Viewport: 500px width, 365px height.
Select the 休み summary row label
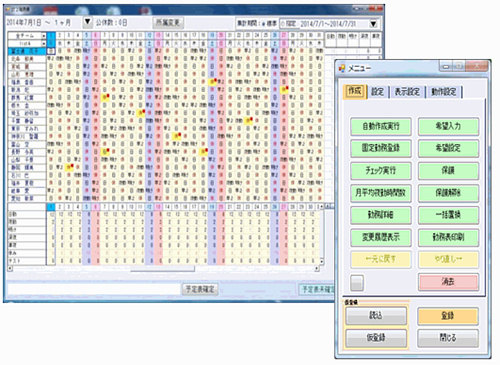click(x=27, y=253)
